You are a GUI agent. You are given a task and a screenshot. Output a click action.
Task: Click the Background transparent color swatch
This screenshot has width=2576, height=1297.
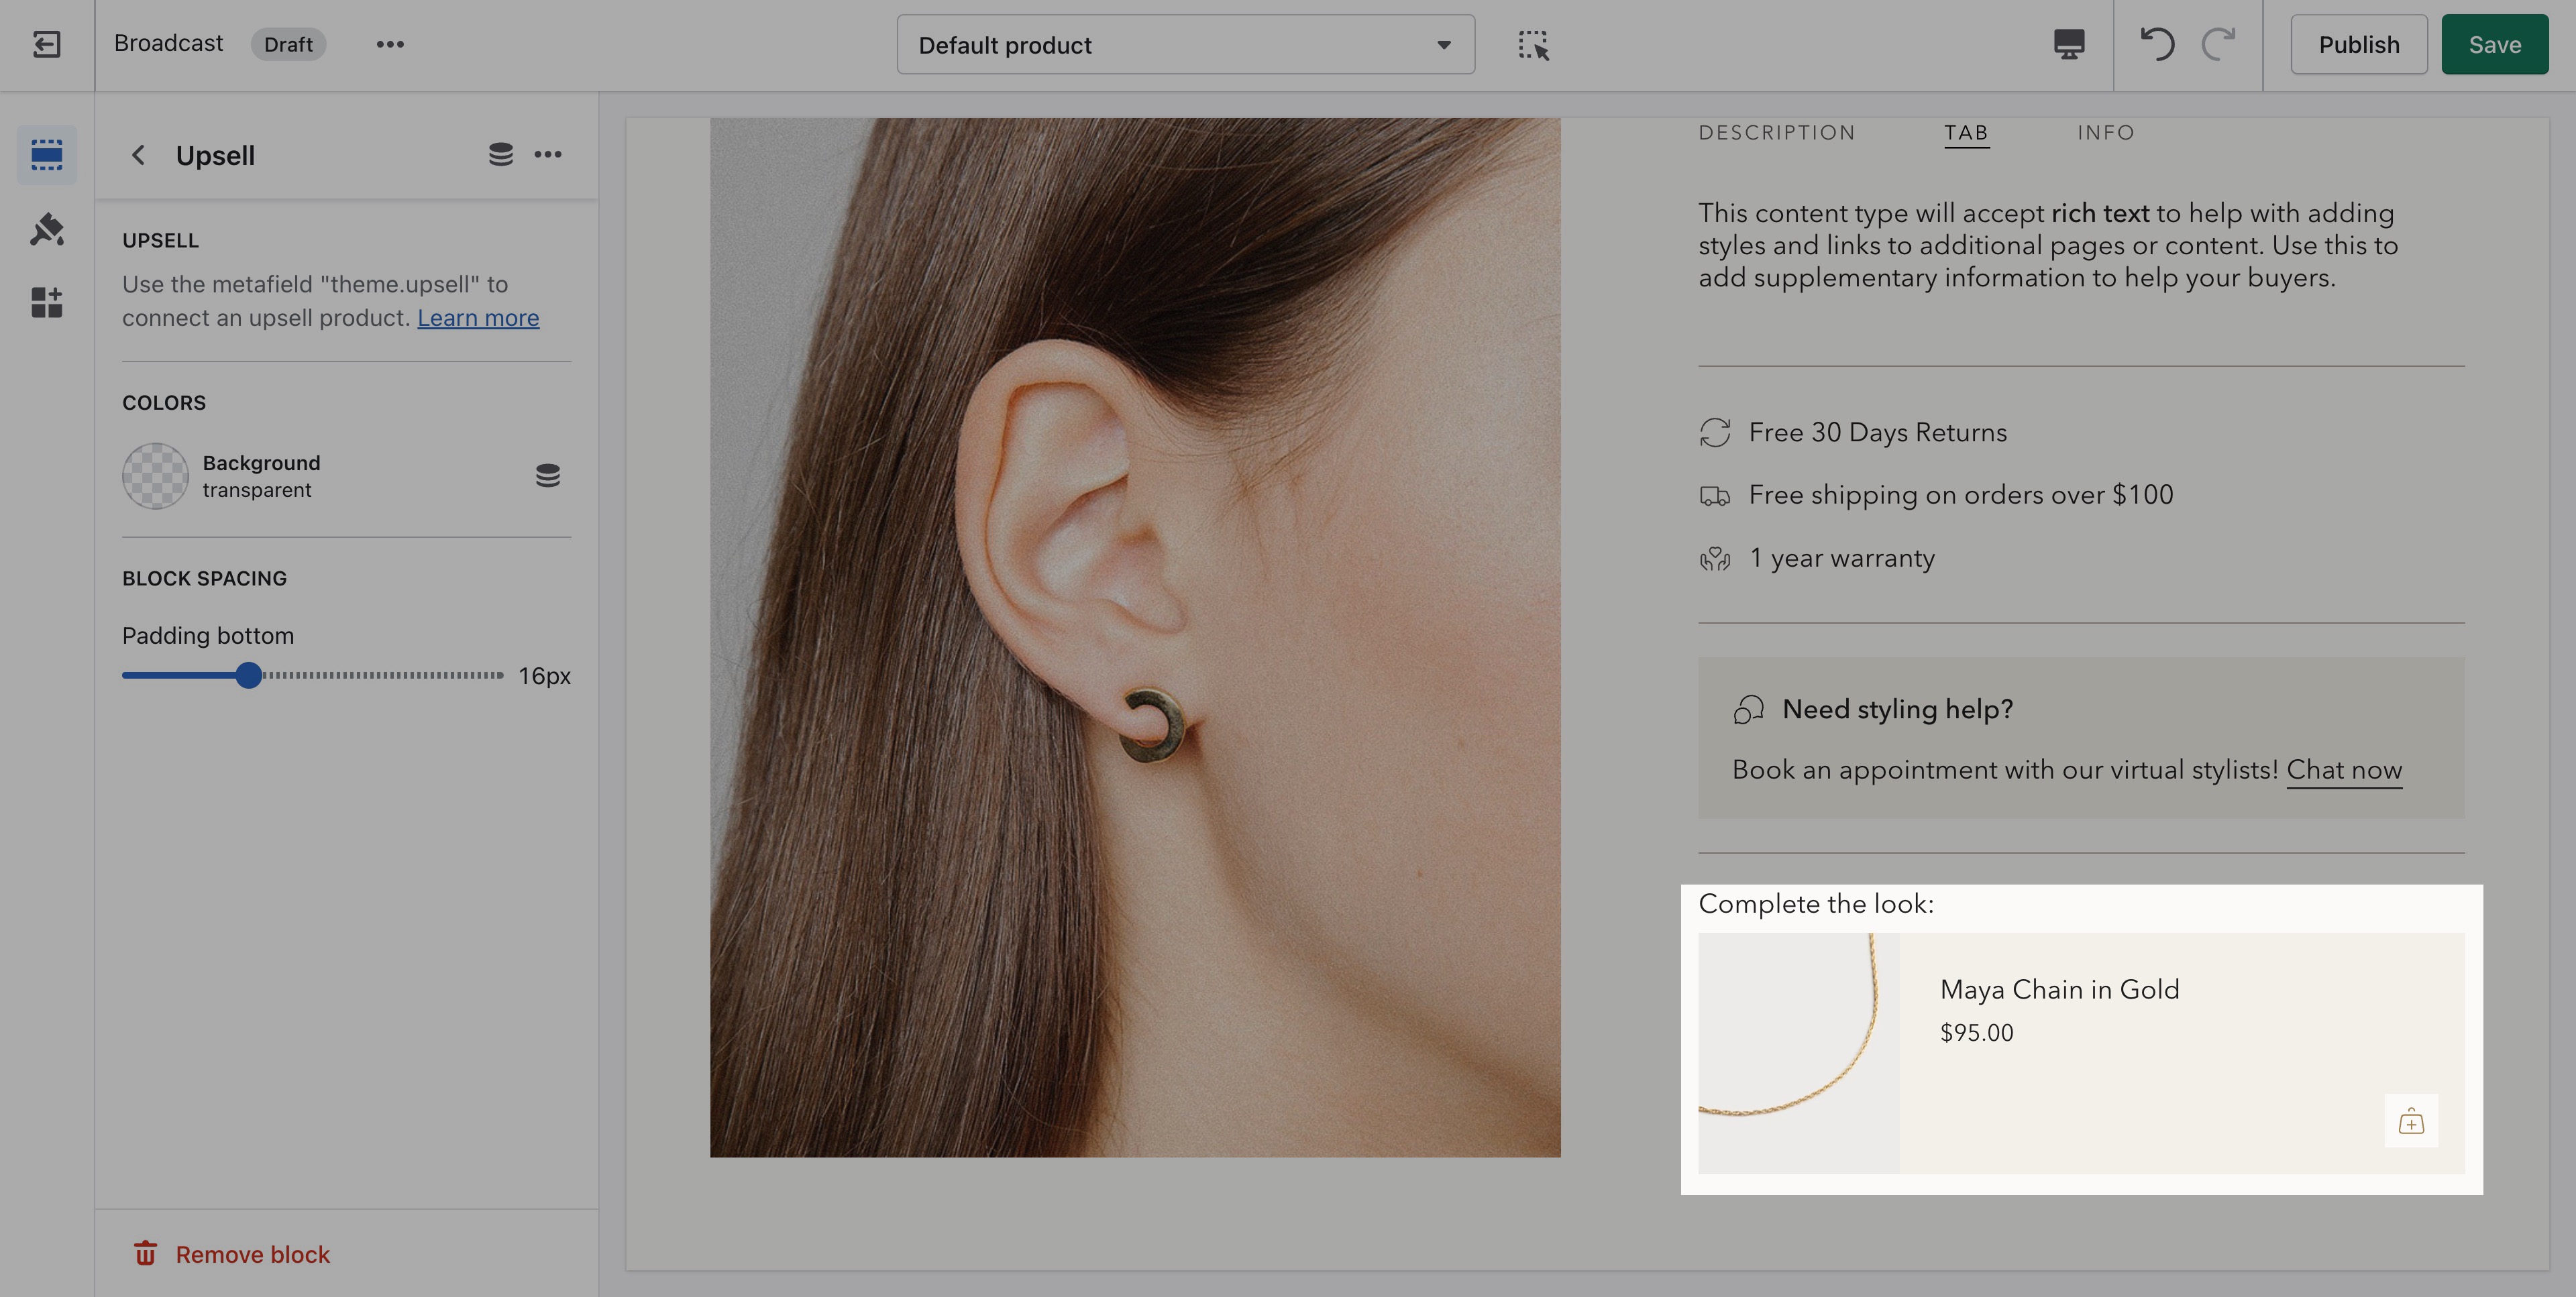point(155,476)
